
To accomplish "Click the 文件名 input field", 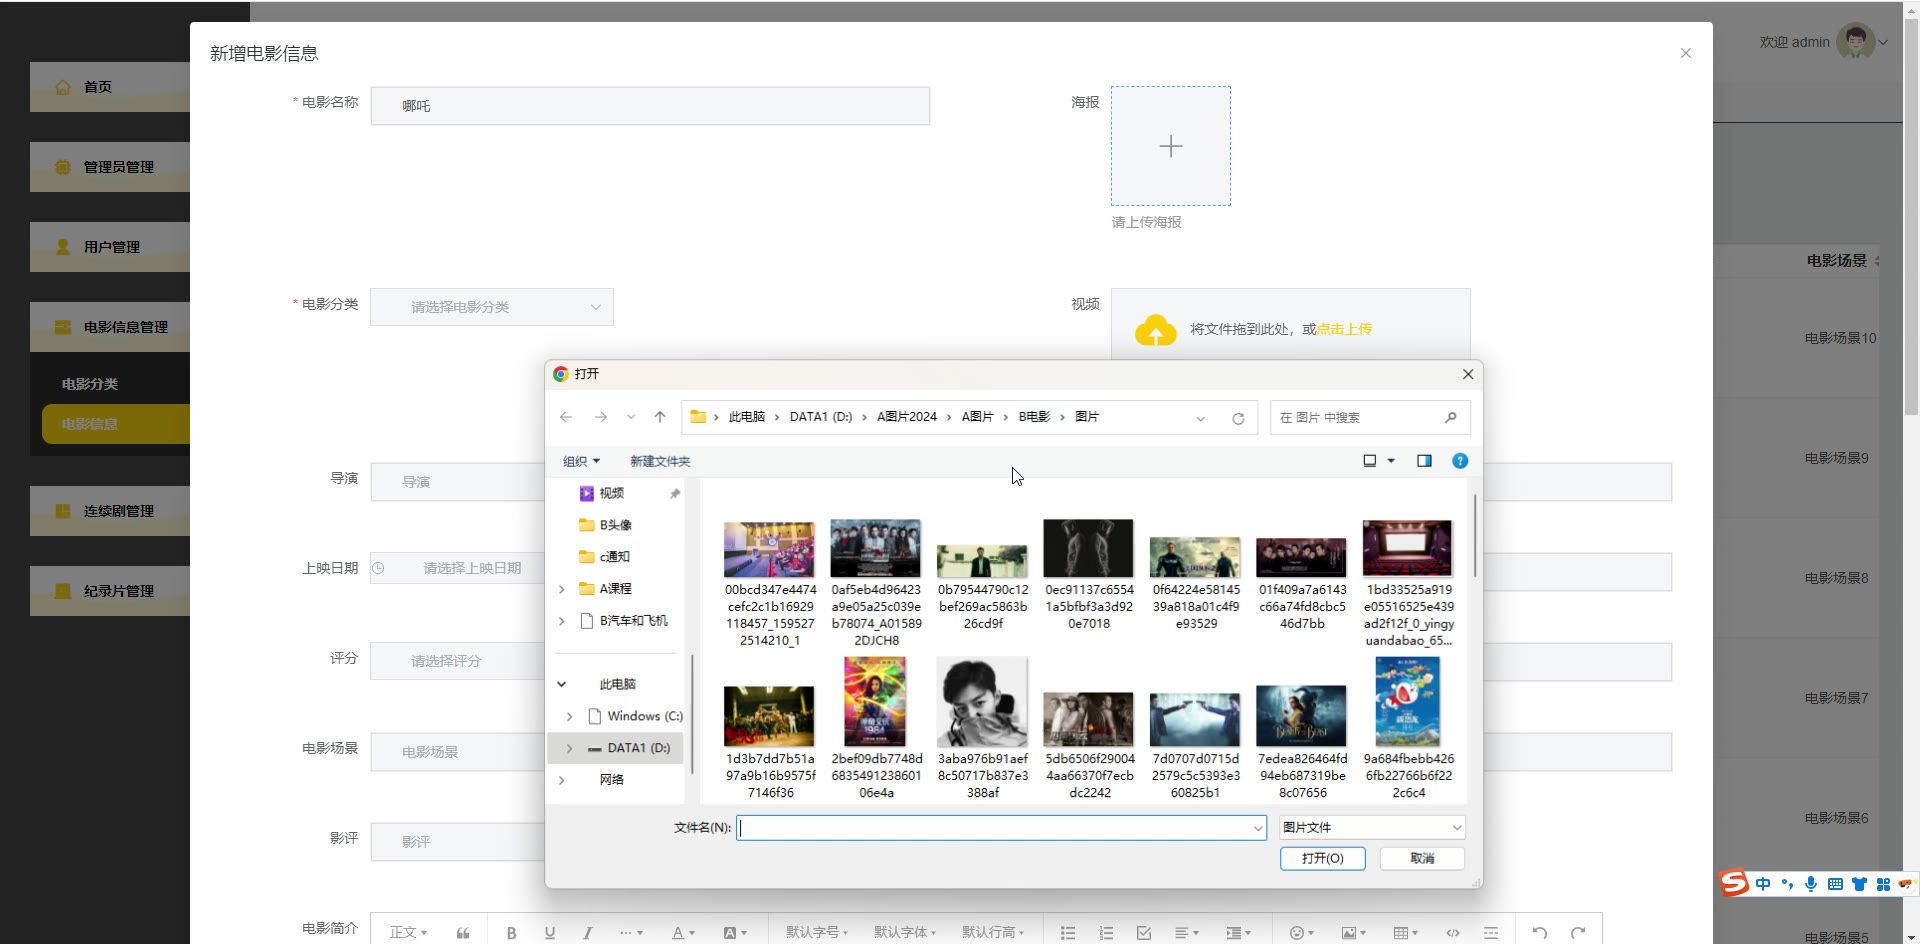I will [995, 827].
